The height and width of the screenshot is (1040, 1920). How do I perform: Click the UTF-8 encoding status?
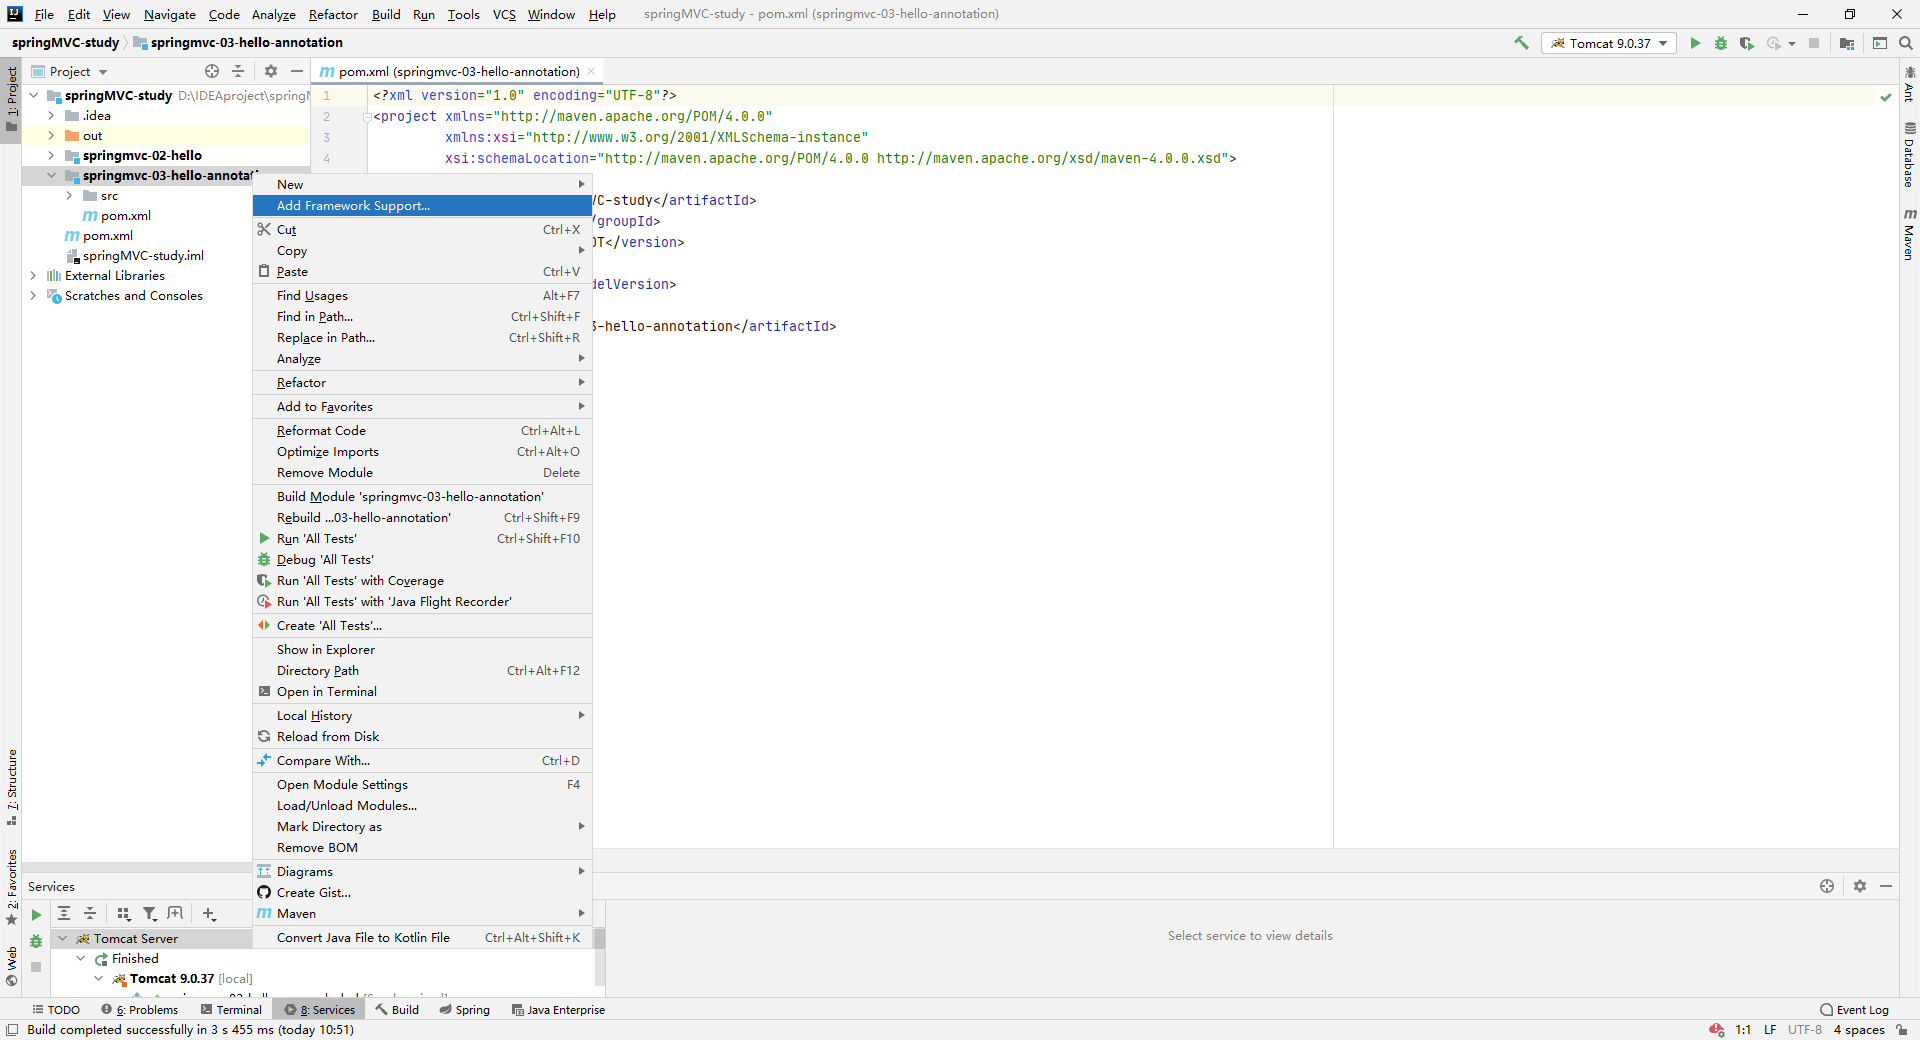[x=1805, y=1030]
